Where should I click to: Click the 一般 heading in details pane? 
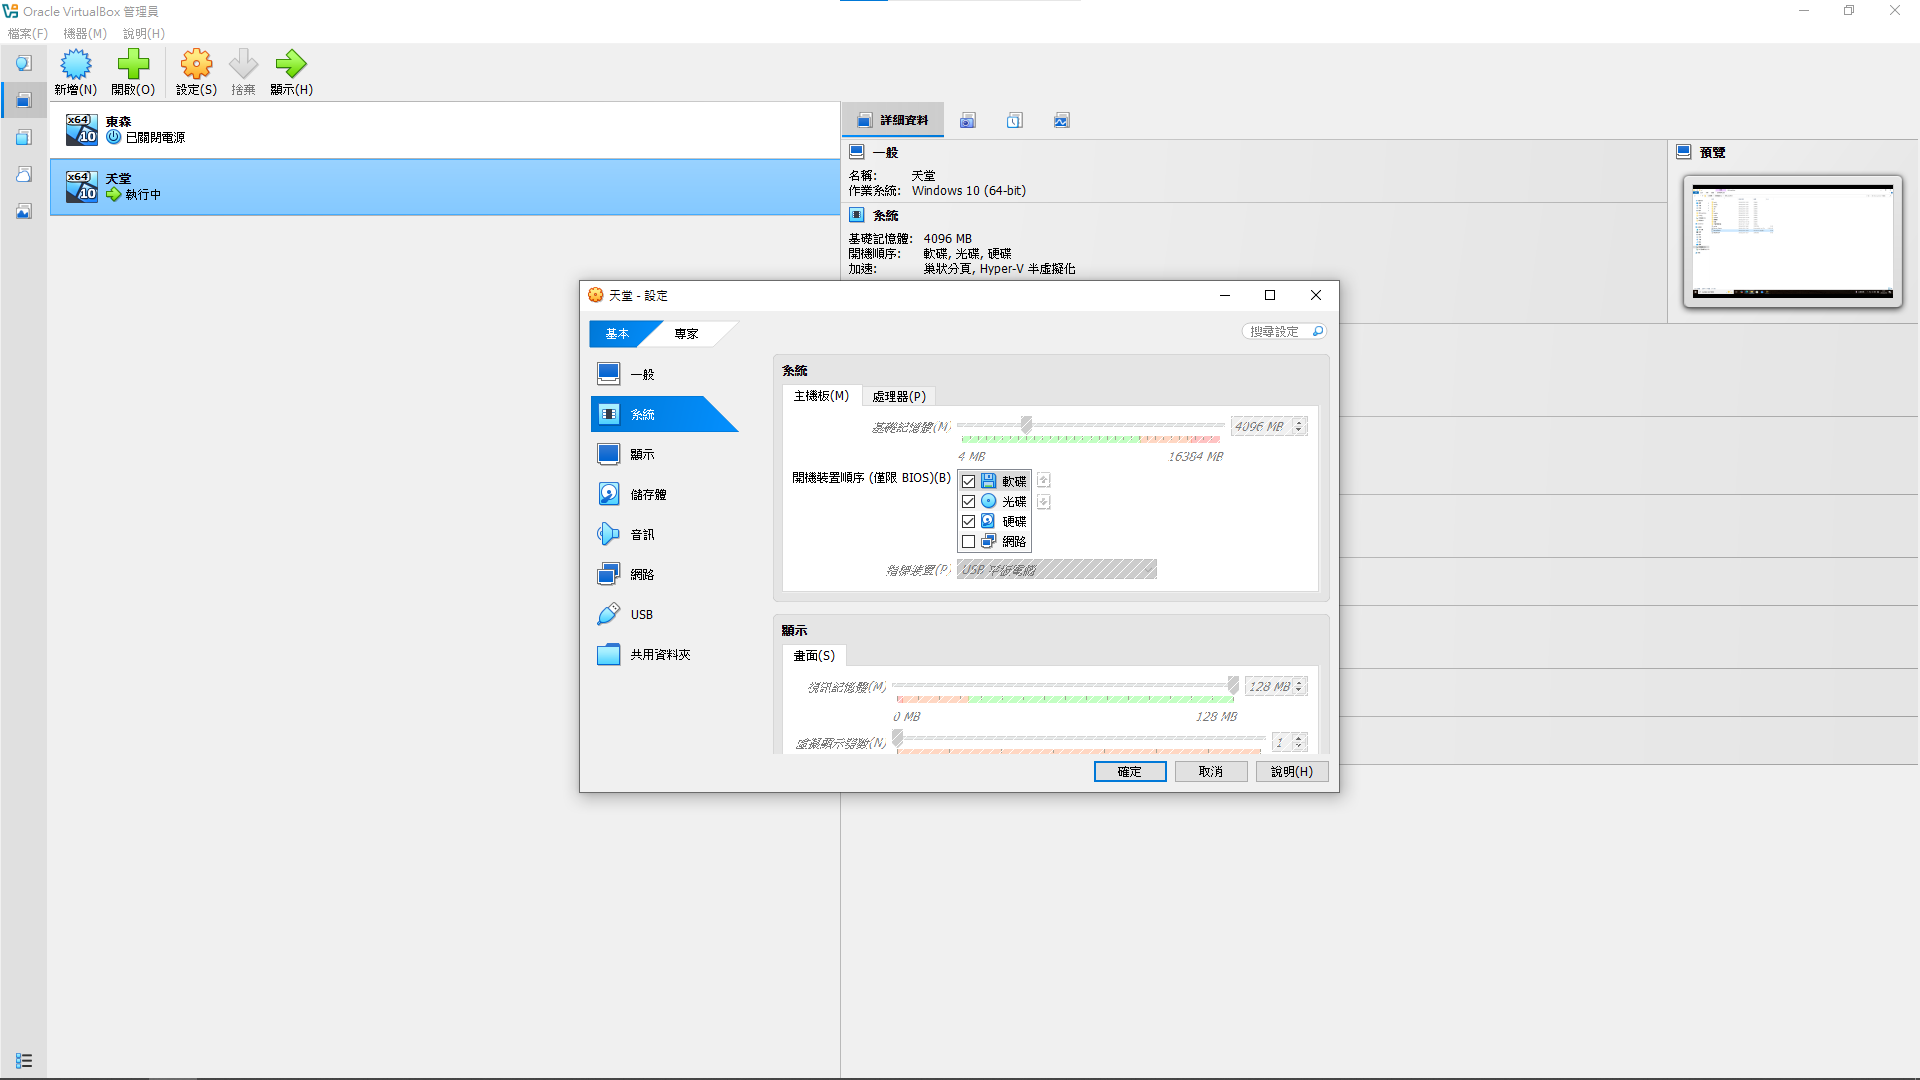pyautogui.click(x=885, y=153)
